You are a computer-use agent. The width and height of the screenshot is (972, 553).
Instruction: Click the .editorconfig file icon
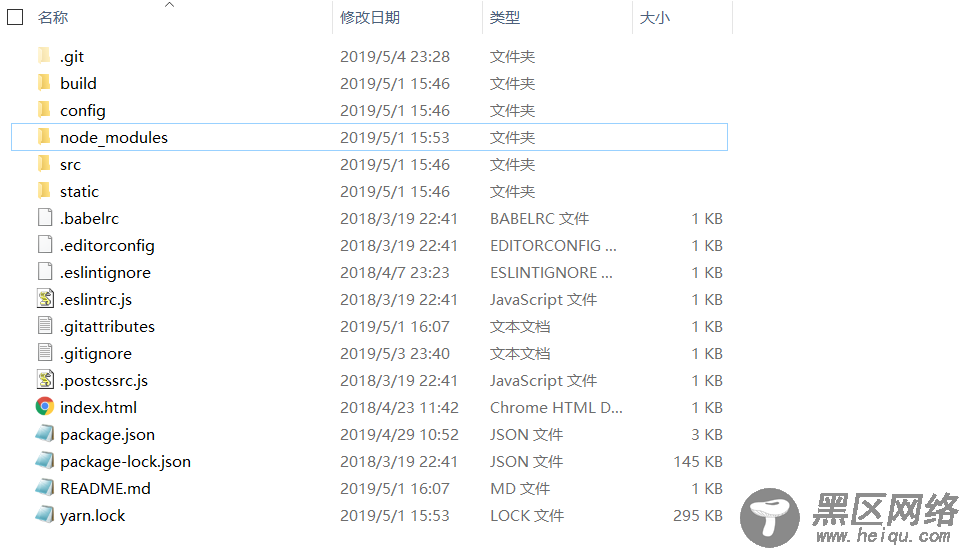pos(45,245)
